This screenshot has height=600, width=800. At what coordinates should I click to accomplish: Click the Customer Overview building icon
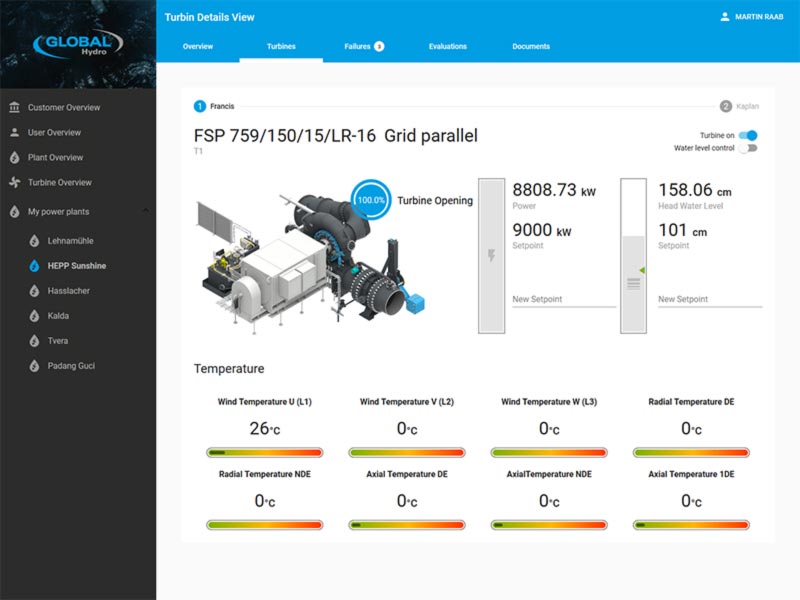[14, 107]
